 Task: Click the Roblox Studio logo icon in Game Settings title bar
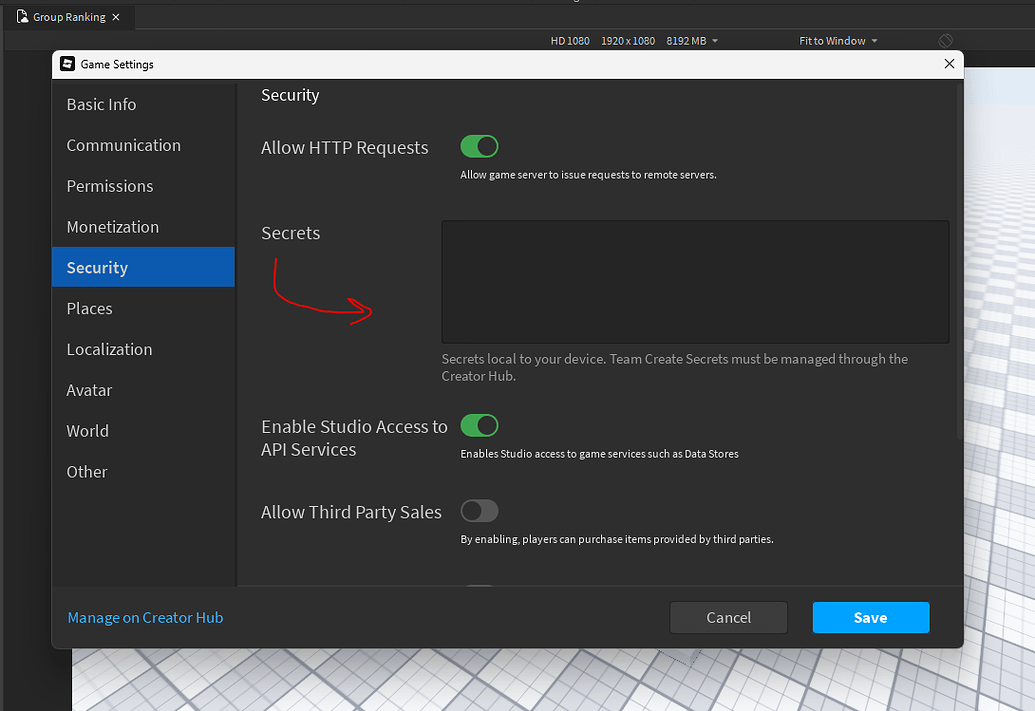67,63
